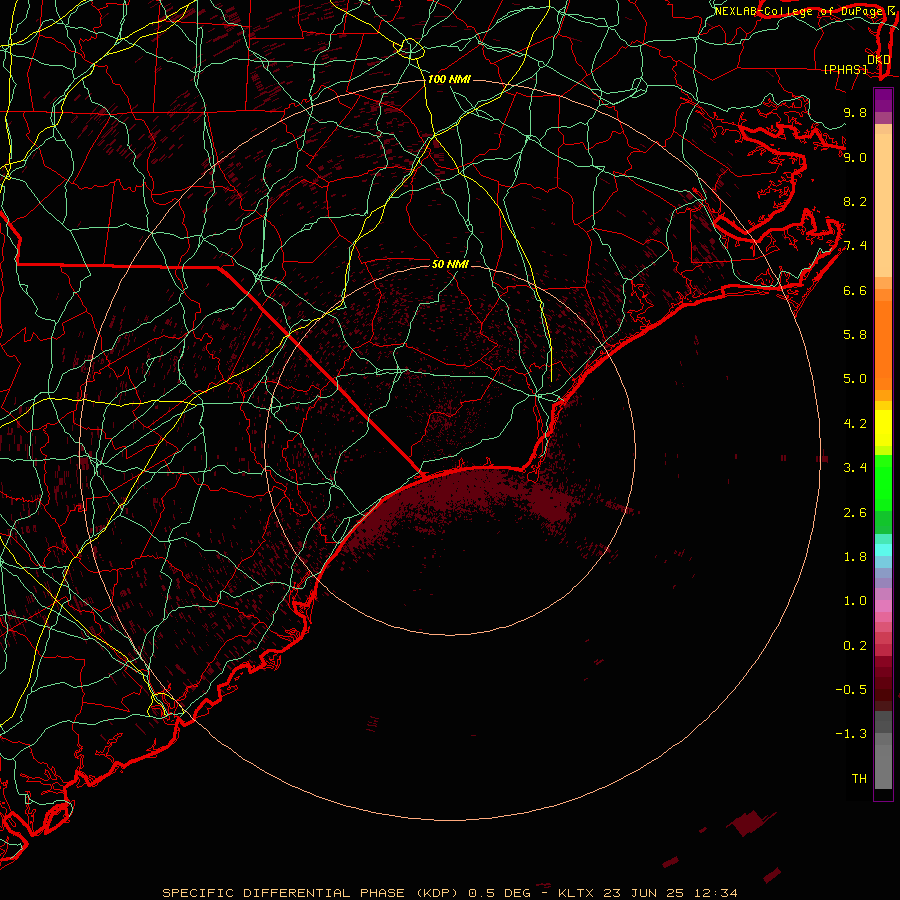Screen dimensions: 900x900
Task: Pick the purple segment of the color bar
Action: pyautogui.click(x=883, y=100)
